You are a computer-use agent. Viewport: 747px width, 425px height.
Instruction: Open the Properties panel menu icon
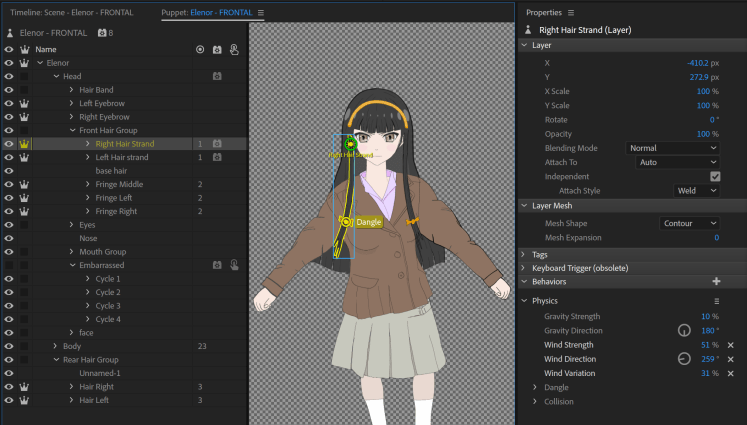[x=571, y=13]
